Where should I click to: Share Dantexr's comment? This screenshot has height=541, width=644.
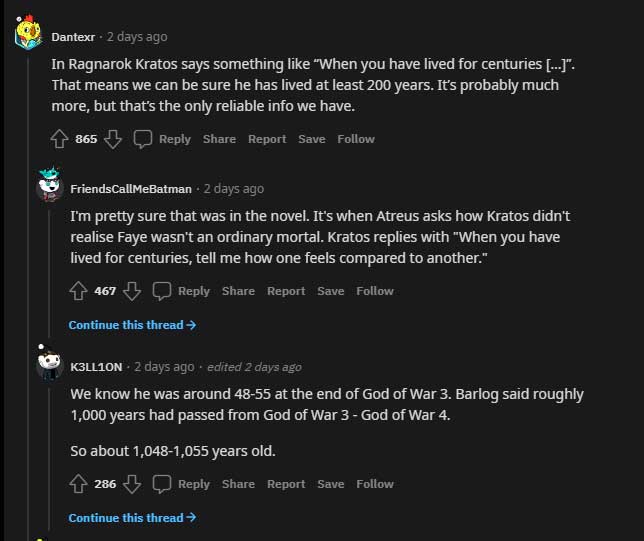pos(219,139)
